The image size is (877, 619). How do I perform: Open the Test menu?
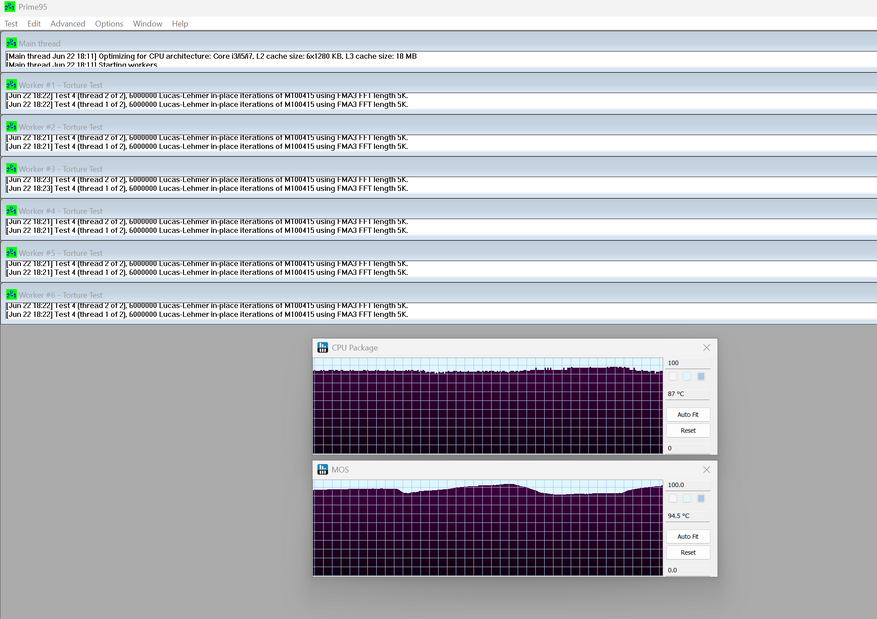(11, 24)
